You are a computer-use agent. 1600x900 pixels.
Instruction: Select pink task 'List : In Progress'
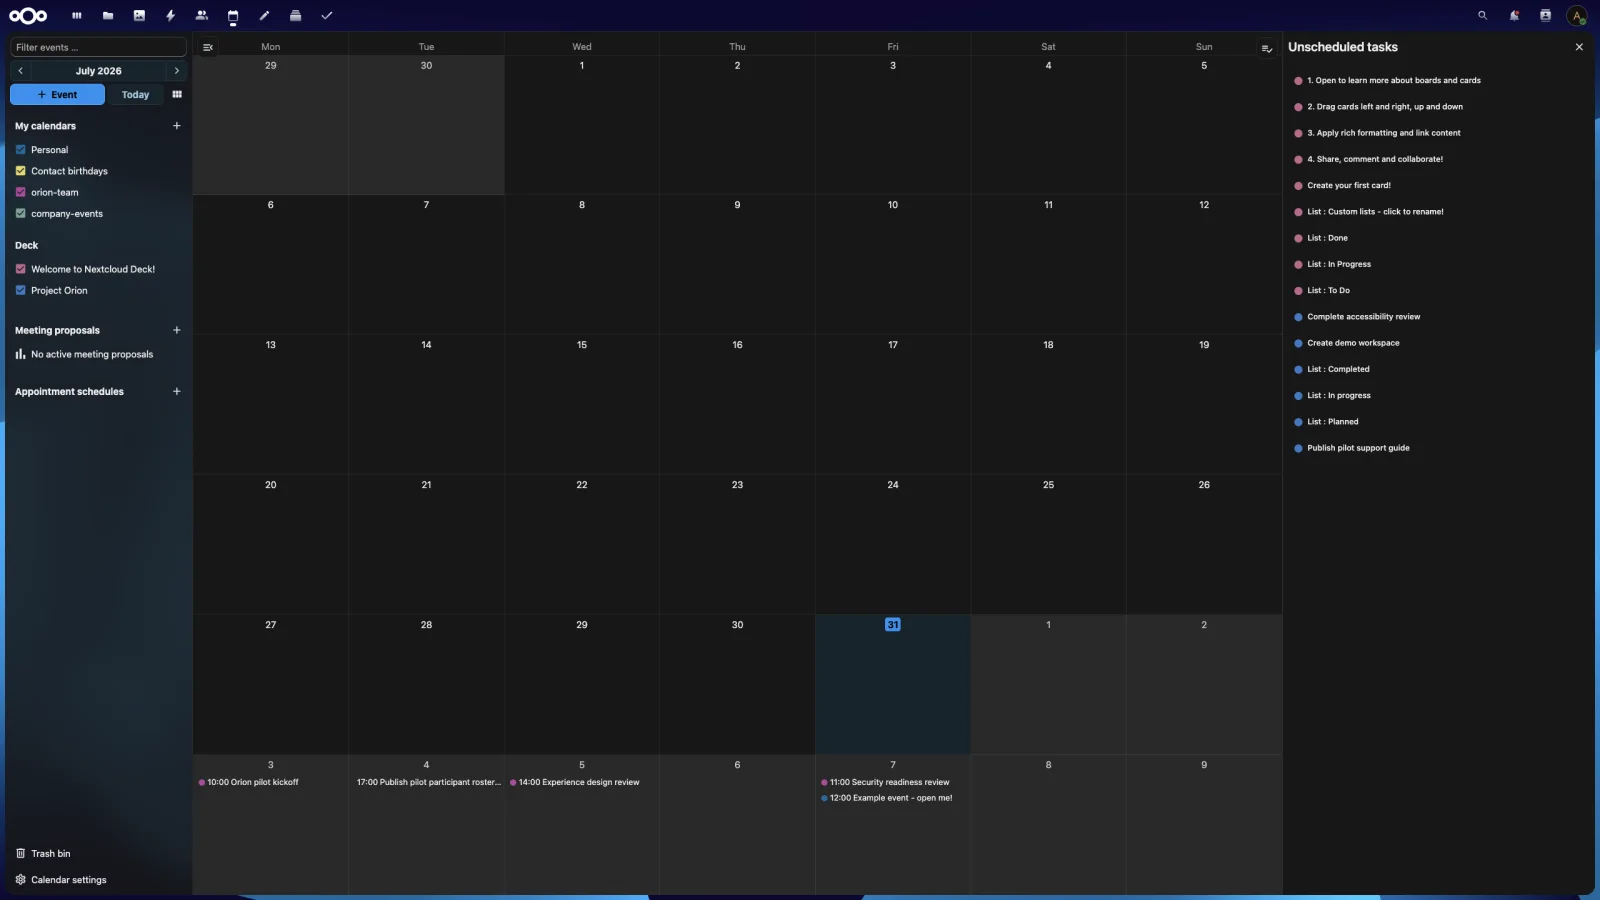tap(1339, 264)
